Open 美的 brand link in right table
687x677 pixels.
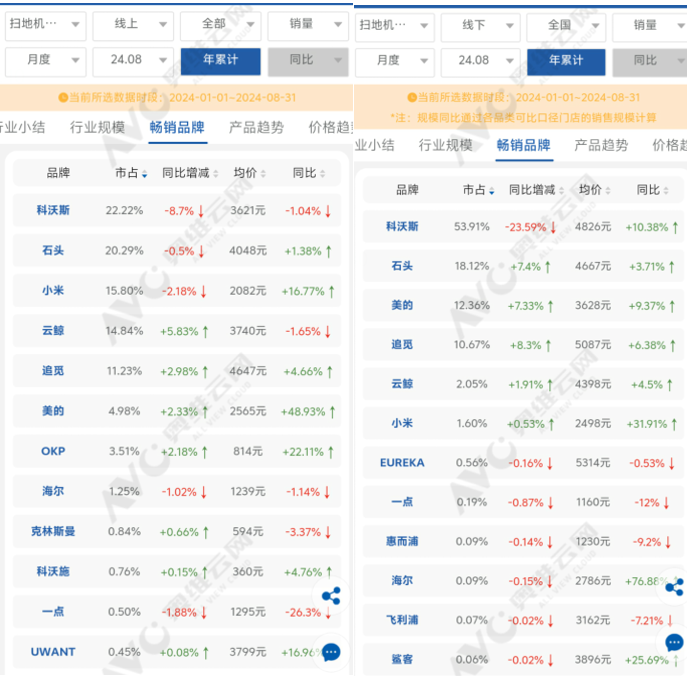[x=402, y=305]
